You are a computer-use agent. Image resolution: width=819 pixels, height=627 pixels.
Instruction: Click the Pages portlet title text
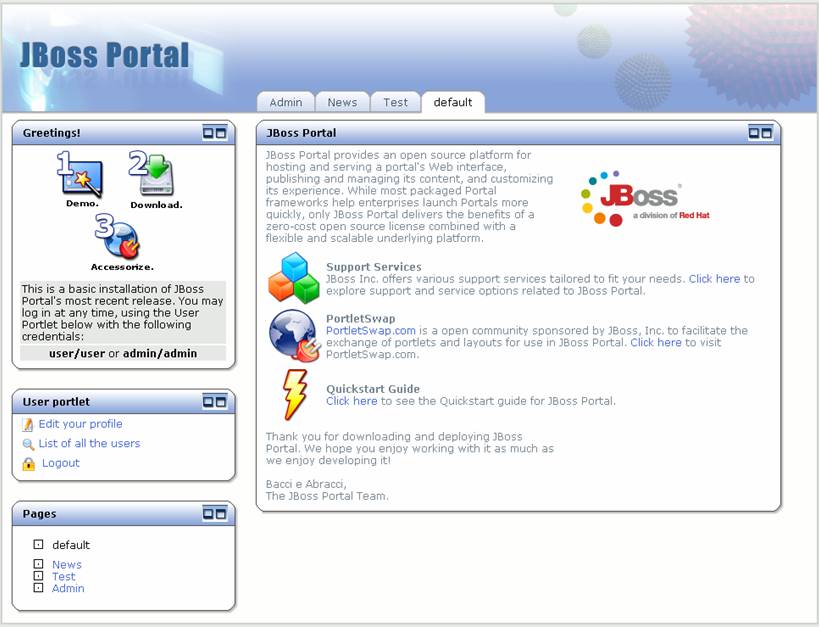[x=39, y=514]
